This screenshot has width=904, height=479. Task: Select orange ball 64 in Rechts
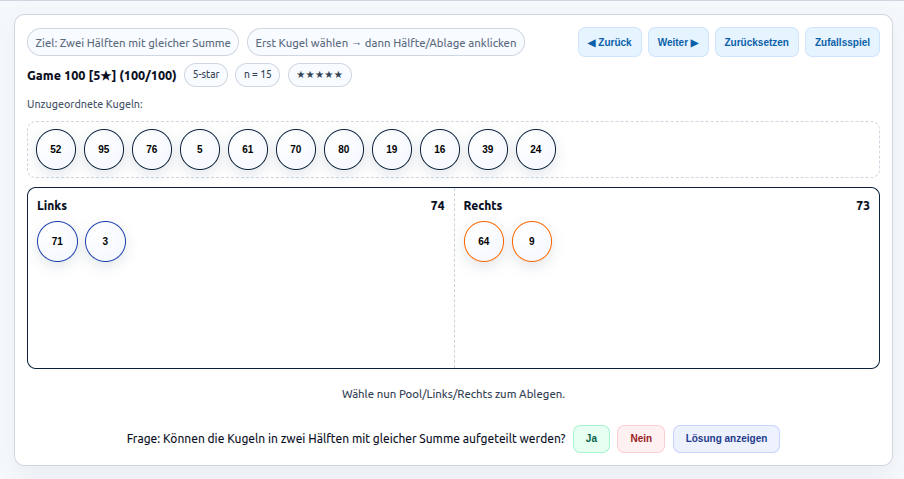tap(484, 241)
